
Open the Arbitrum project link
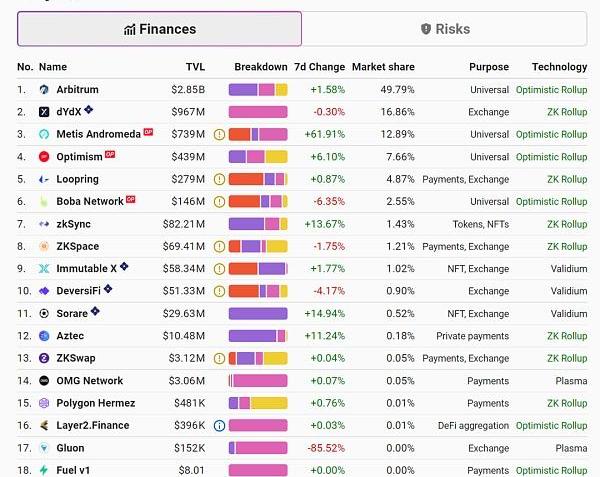pos(77,90)
